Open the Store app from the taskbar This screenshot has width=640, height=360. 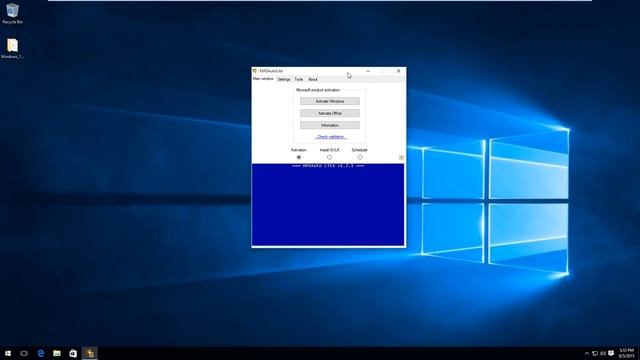73,353
